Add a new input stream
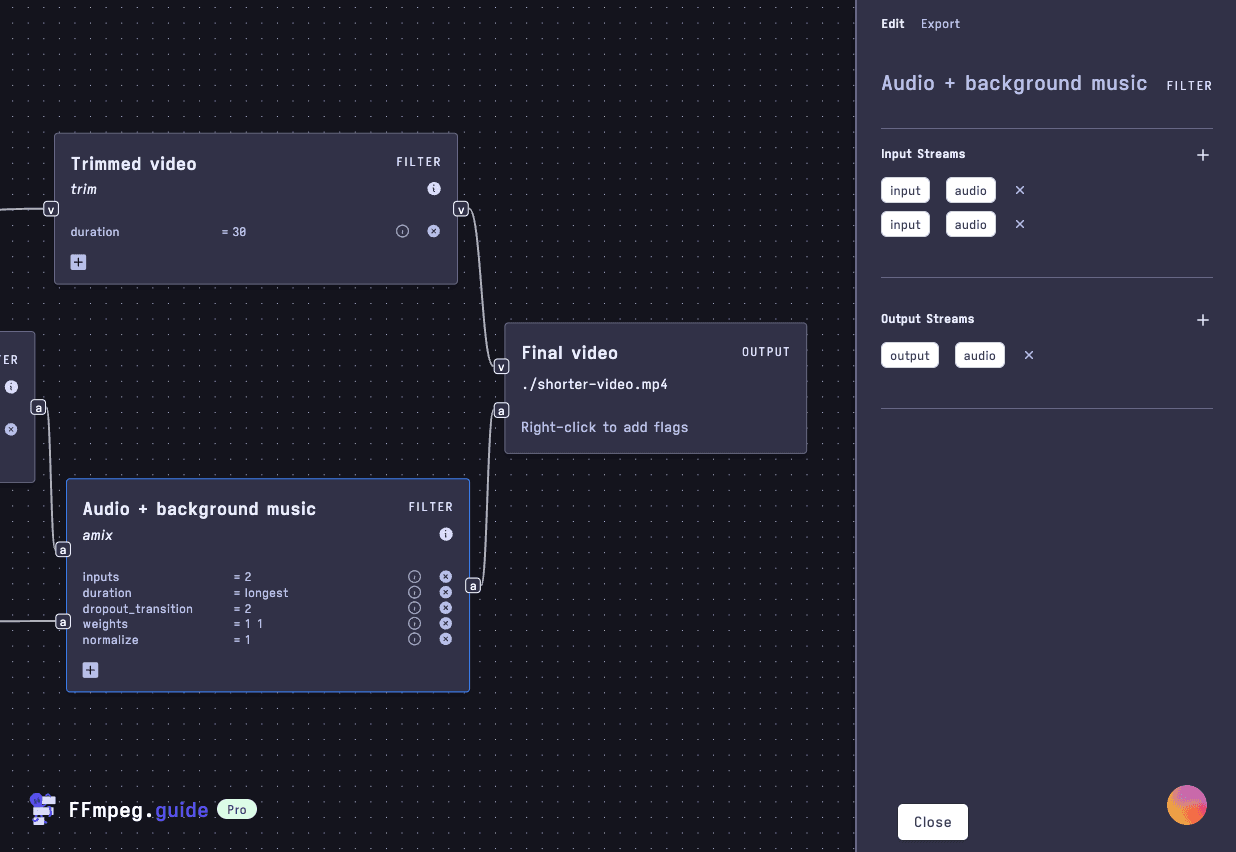This screenshot has height=852, width=1236. click(x=1203, y=155)
